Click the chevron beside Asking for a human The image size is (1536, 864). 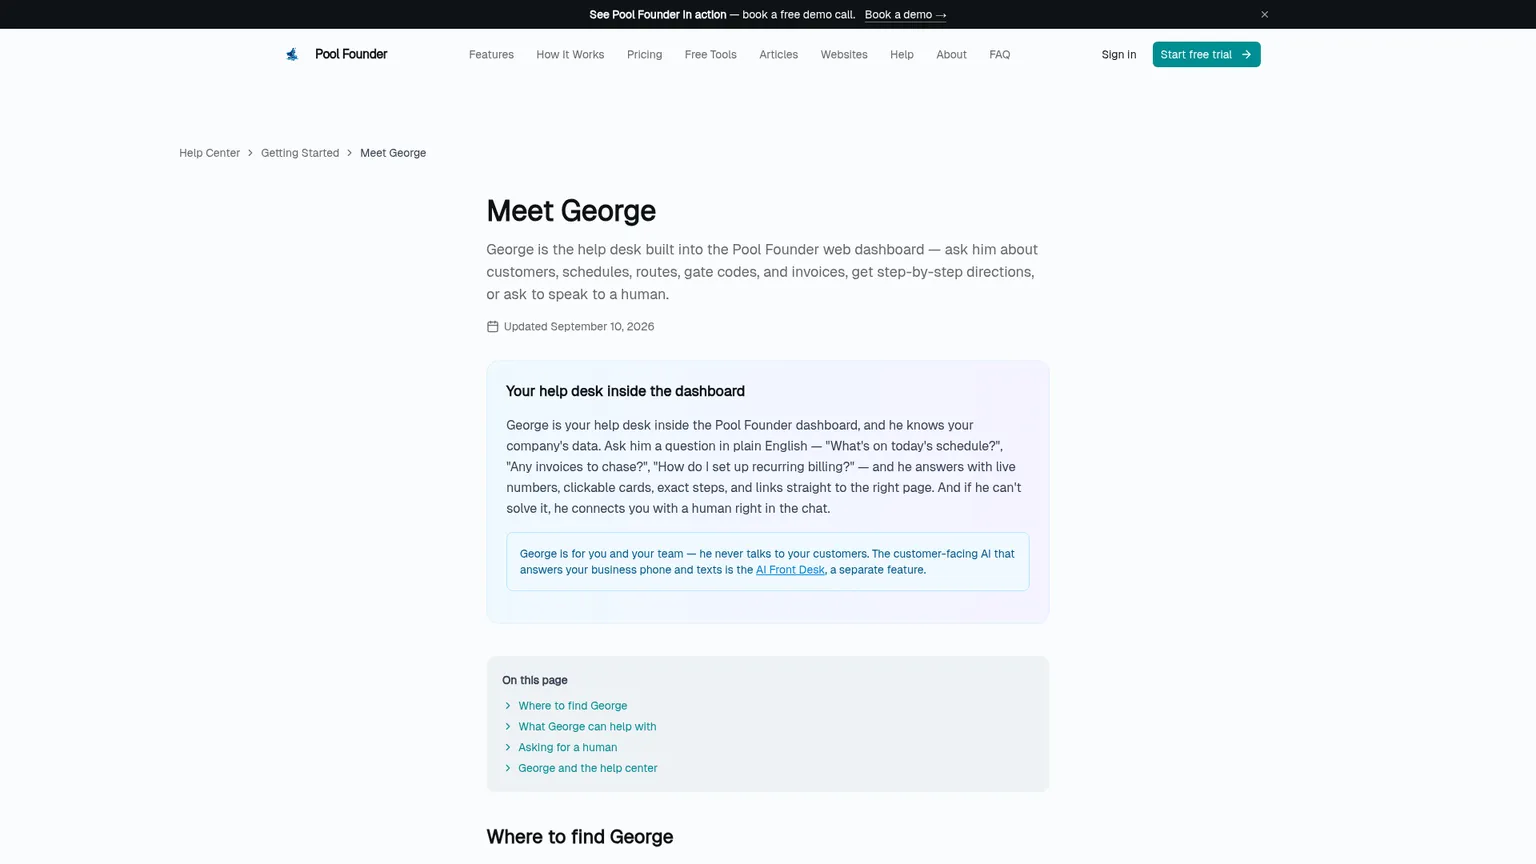508,747
